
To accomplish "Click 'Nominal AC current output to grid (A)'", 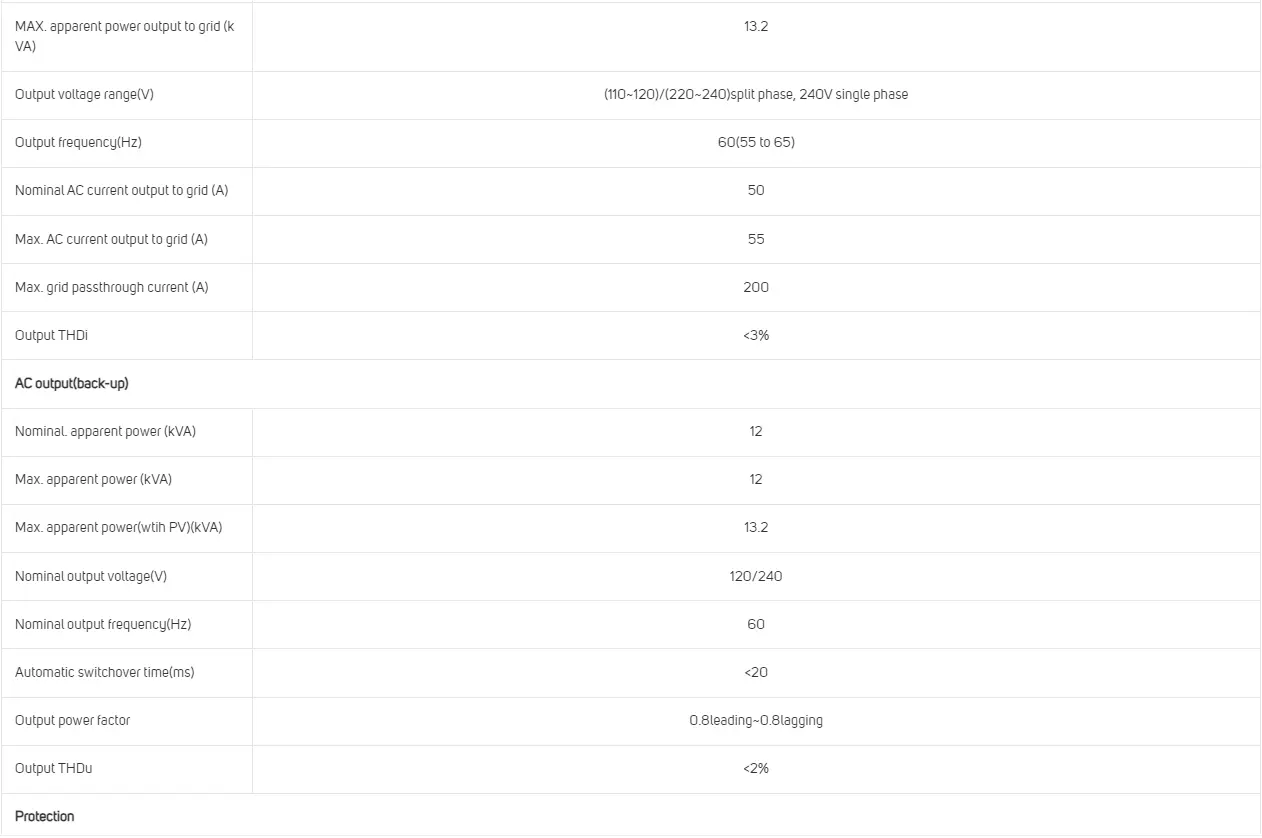I will point(121,190).
